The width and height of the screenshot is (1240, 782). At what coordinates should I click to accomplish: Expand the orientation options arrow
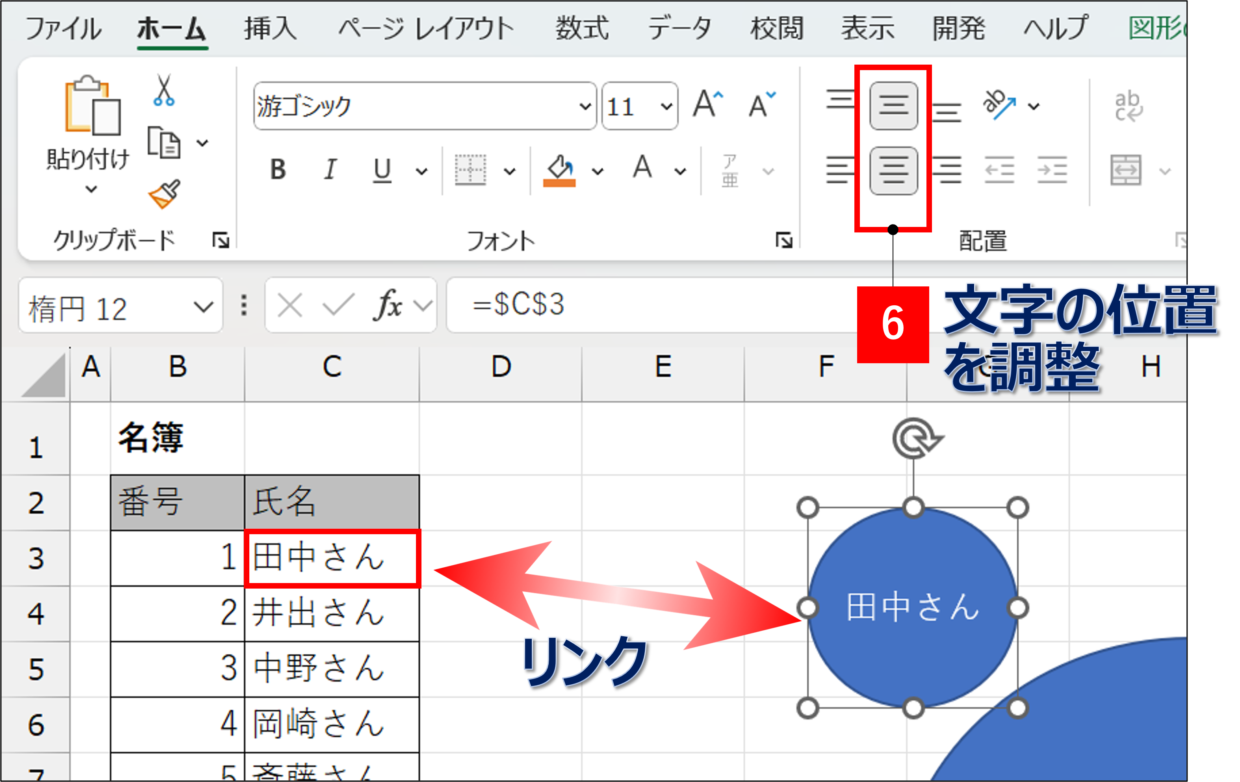(x=1034, y=105)
